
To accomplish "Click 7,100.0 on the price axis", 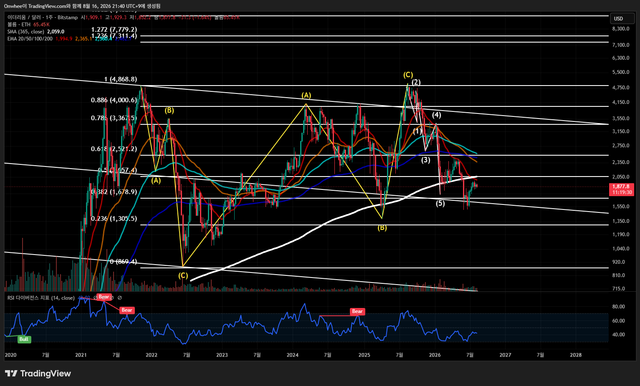I will coord(621,45).
